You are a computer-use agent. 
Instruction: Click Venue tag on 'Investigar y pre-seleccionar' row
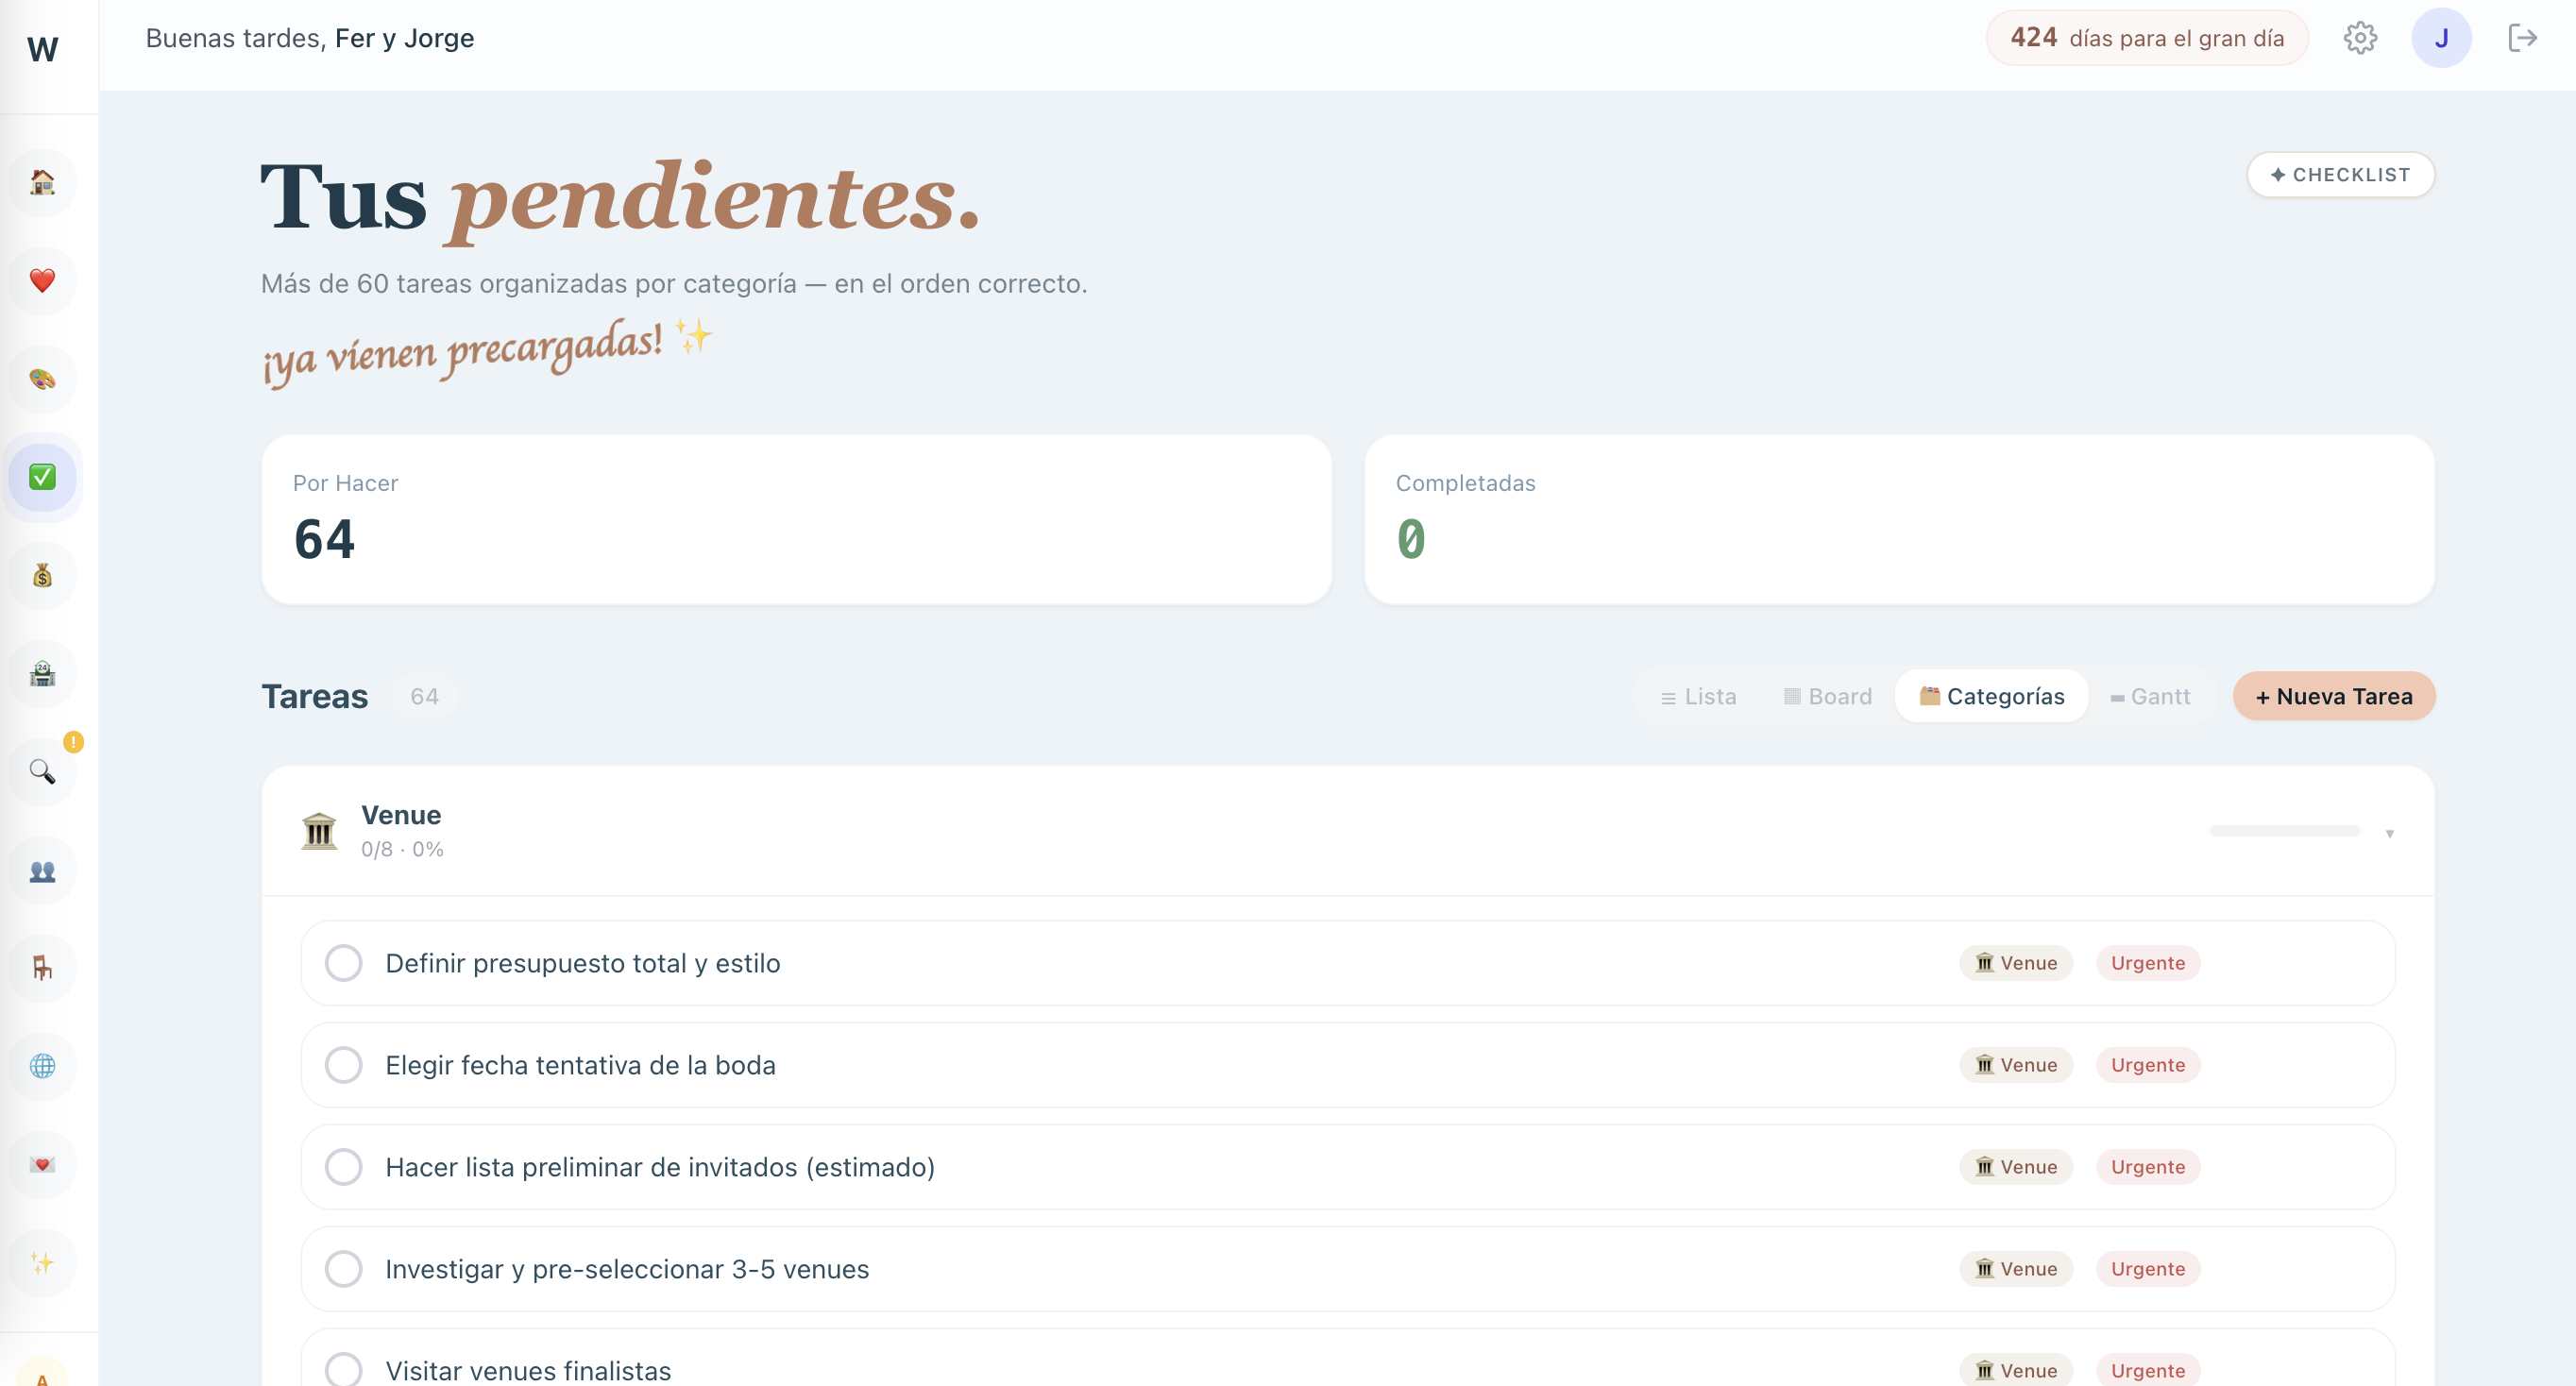point(2015,1269)
